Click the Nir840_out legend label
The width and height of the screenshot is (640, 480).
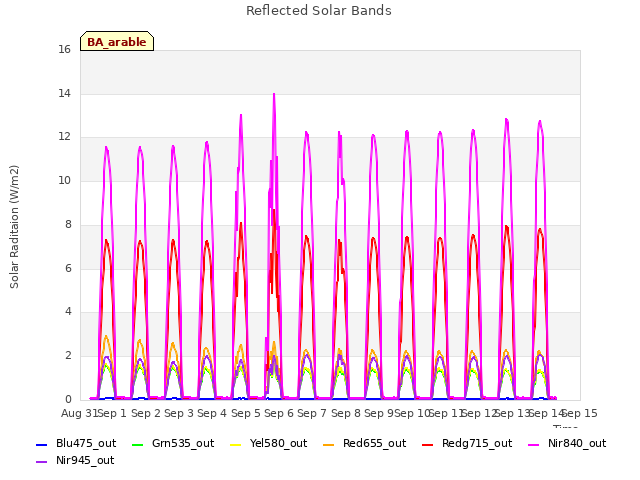click(577, 443)
